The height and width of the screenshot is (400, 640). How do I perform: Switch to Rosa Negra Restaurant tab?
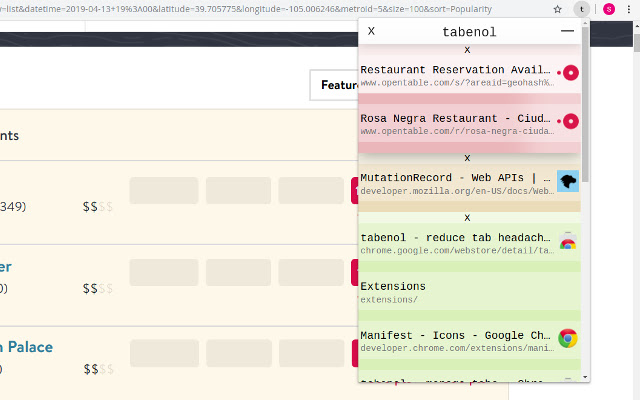pyautogui.click(x=469, y=124)
